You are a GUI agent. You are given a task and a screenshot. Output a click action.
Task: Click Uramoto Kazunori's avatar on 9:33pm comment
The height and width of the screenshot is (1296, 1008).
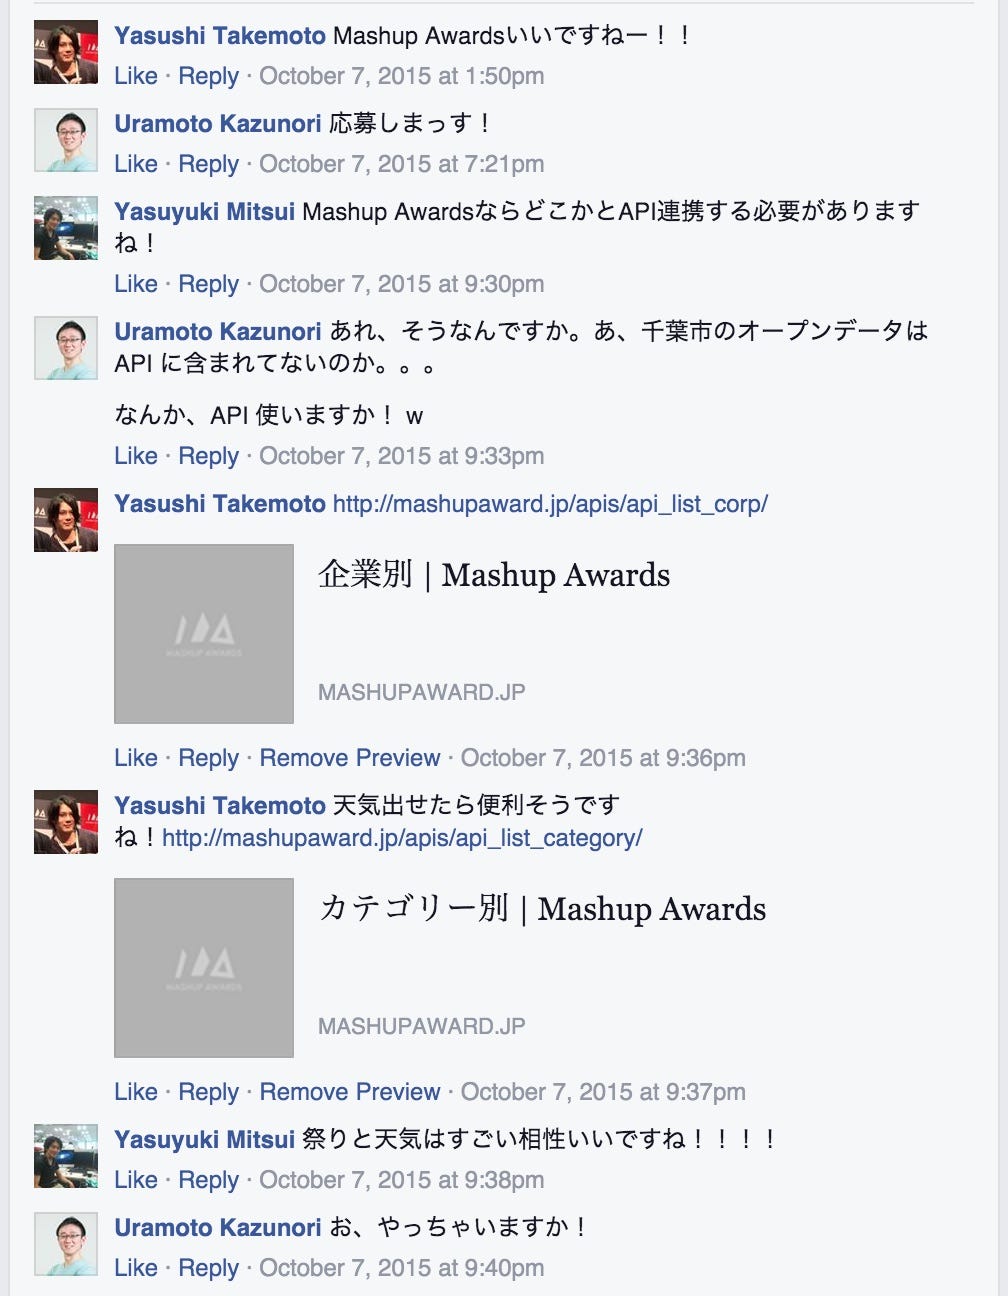coord(66,348)
